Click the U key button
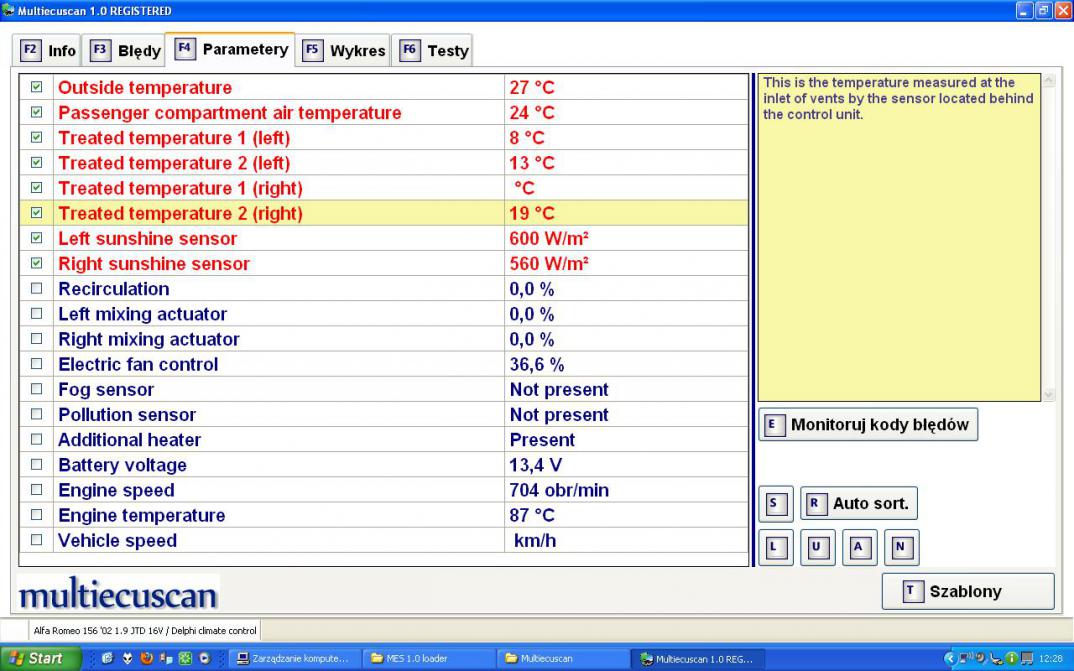 pyautogui.click(x=815, y=548)
